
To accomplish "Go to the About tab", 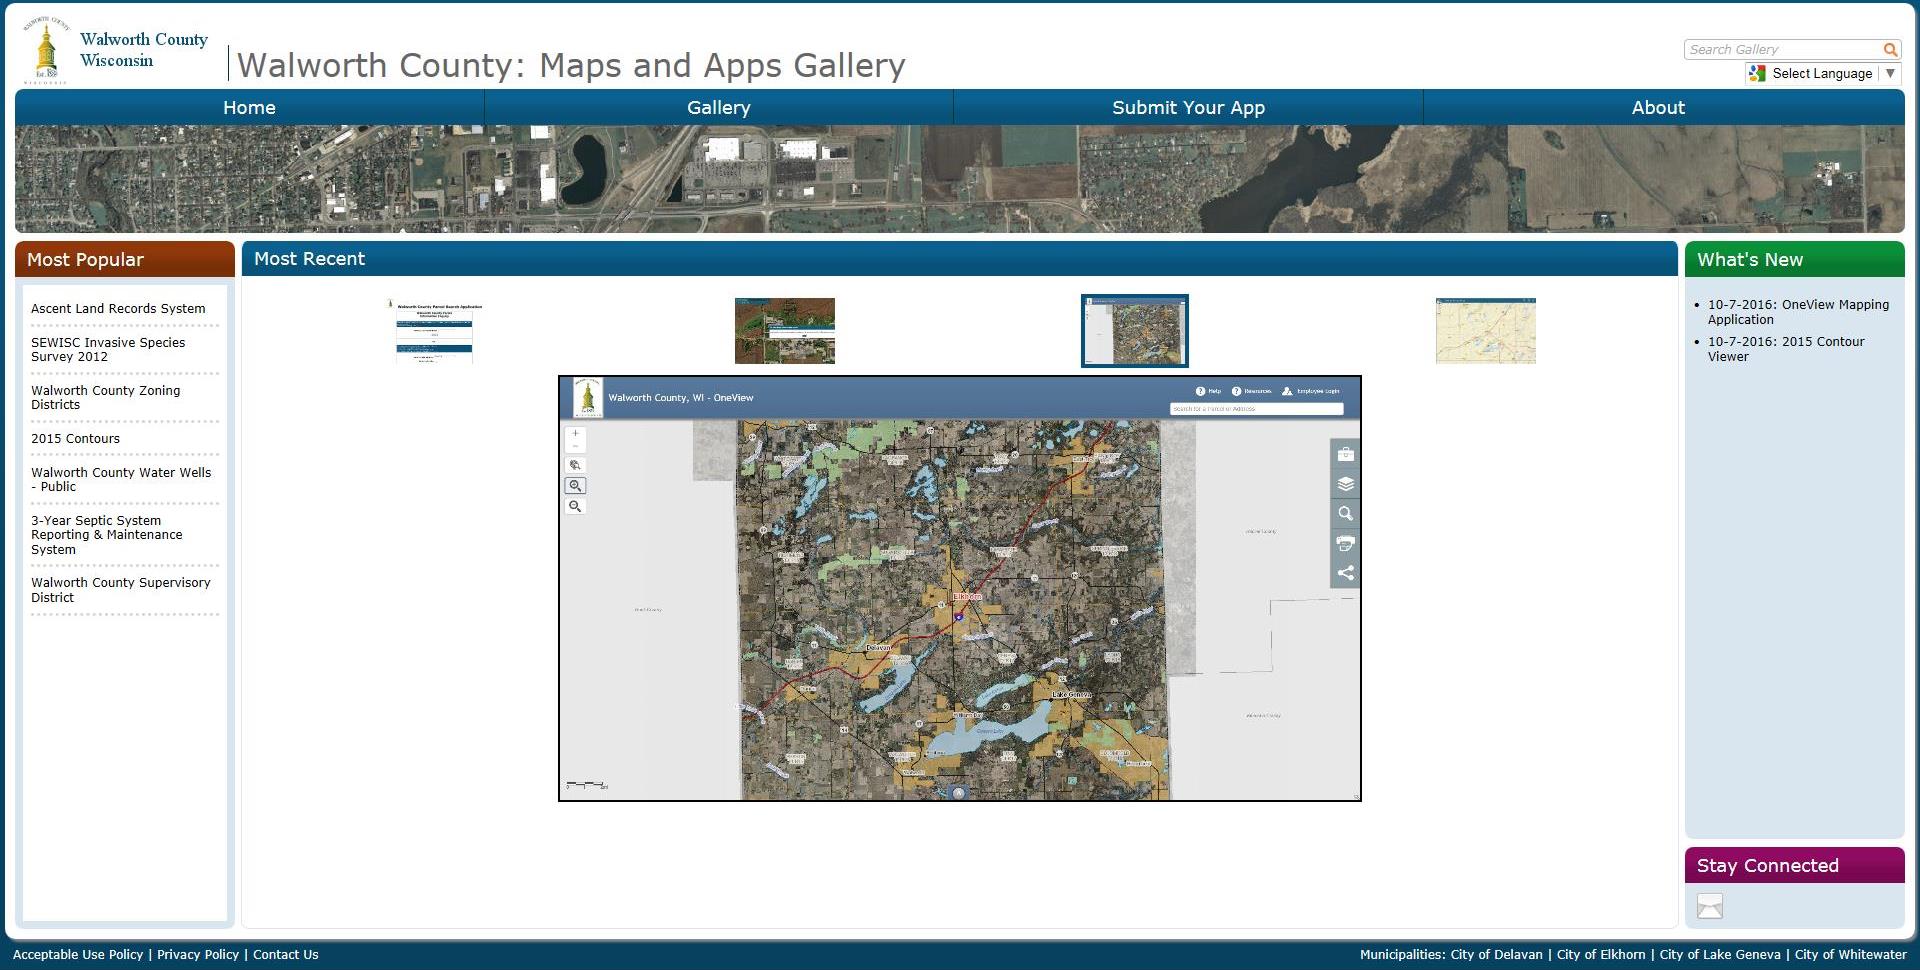I will tap(1657, 107).
